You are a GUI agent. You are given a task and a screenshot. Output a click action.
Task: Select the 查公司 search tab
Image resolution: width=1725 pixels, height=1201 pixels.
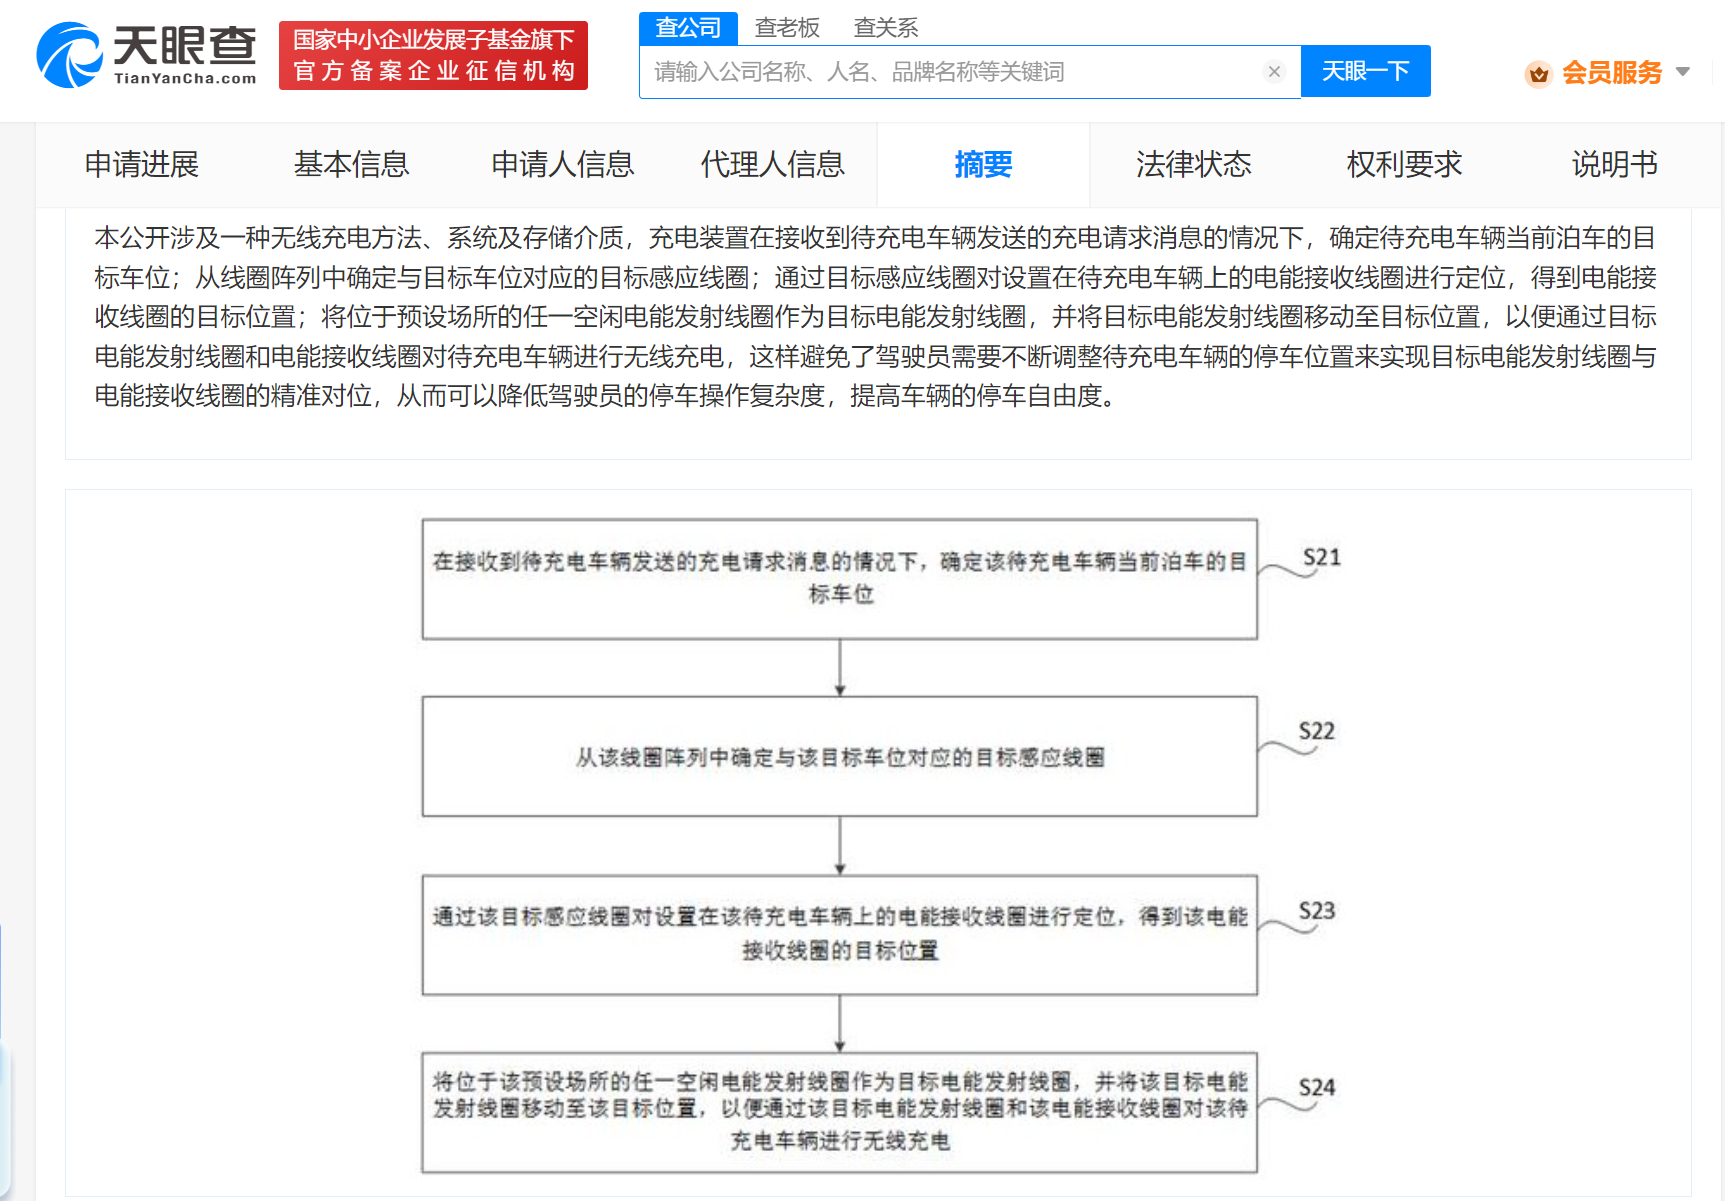click(688, 28)
